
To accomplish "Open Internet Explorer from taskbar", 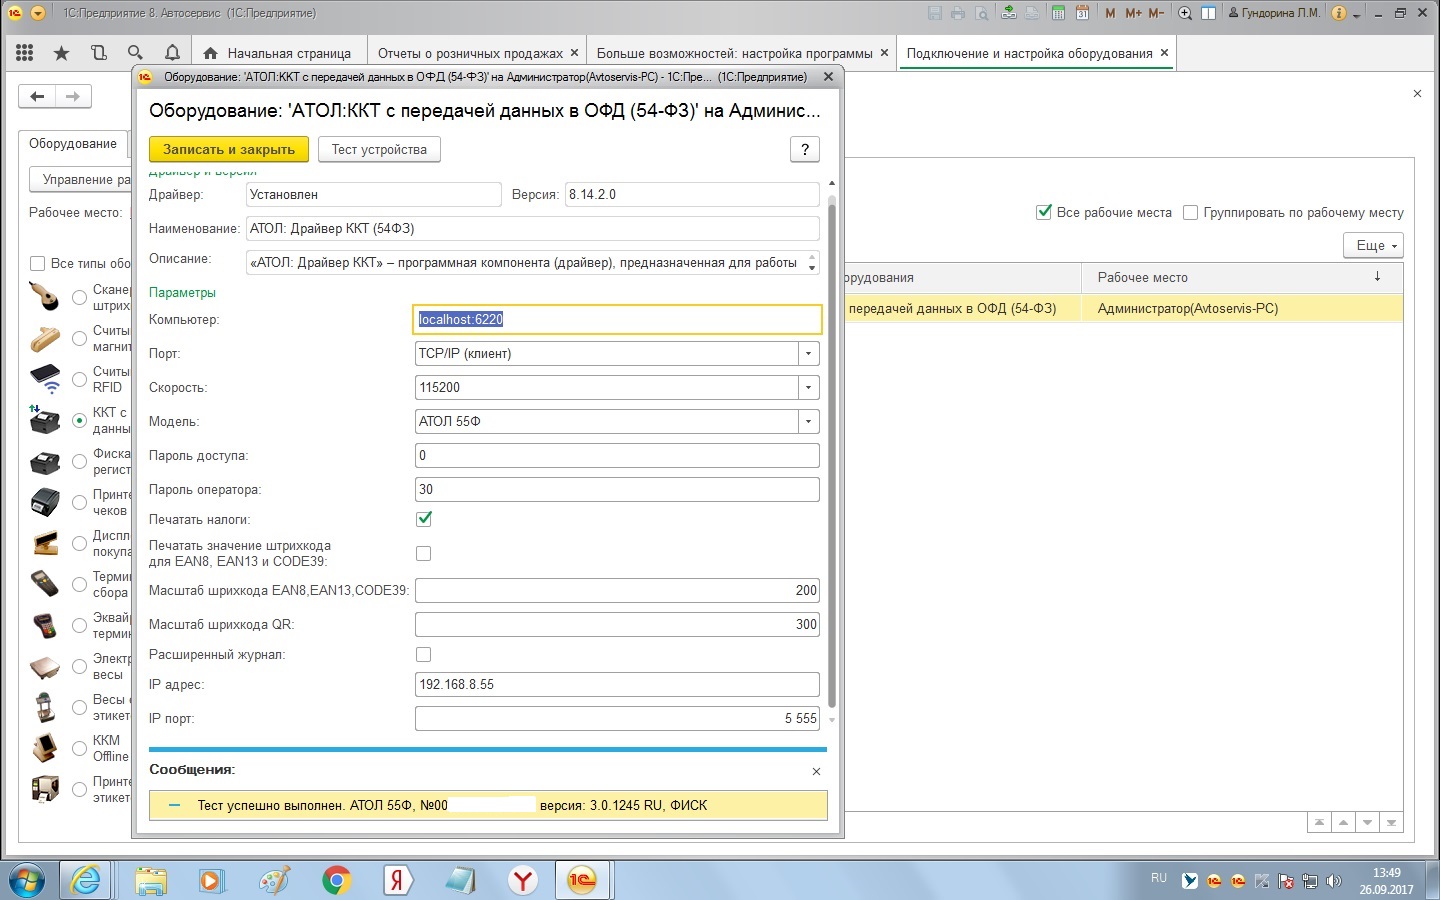I will coord(86,880).
